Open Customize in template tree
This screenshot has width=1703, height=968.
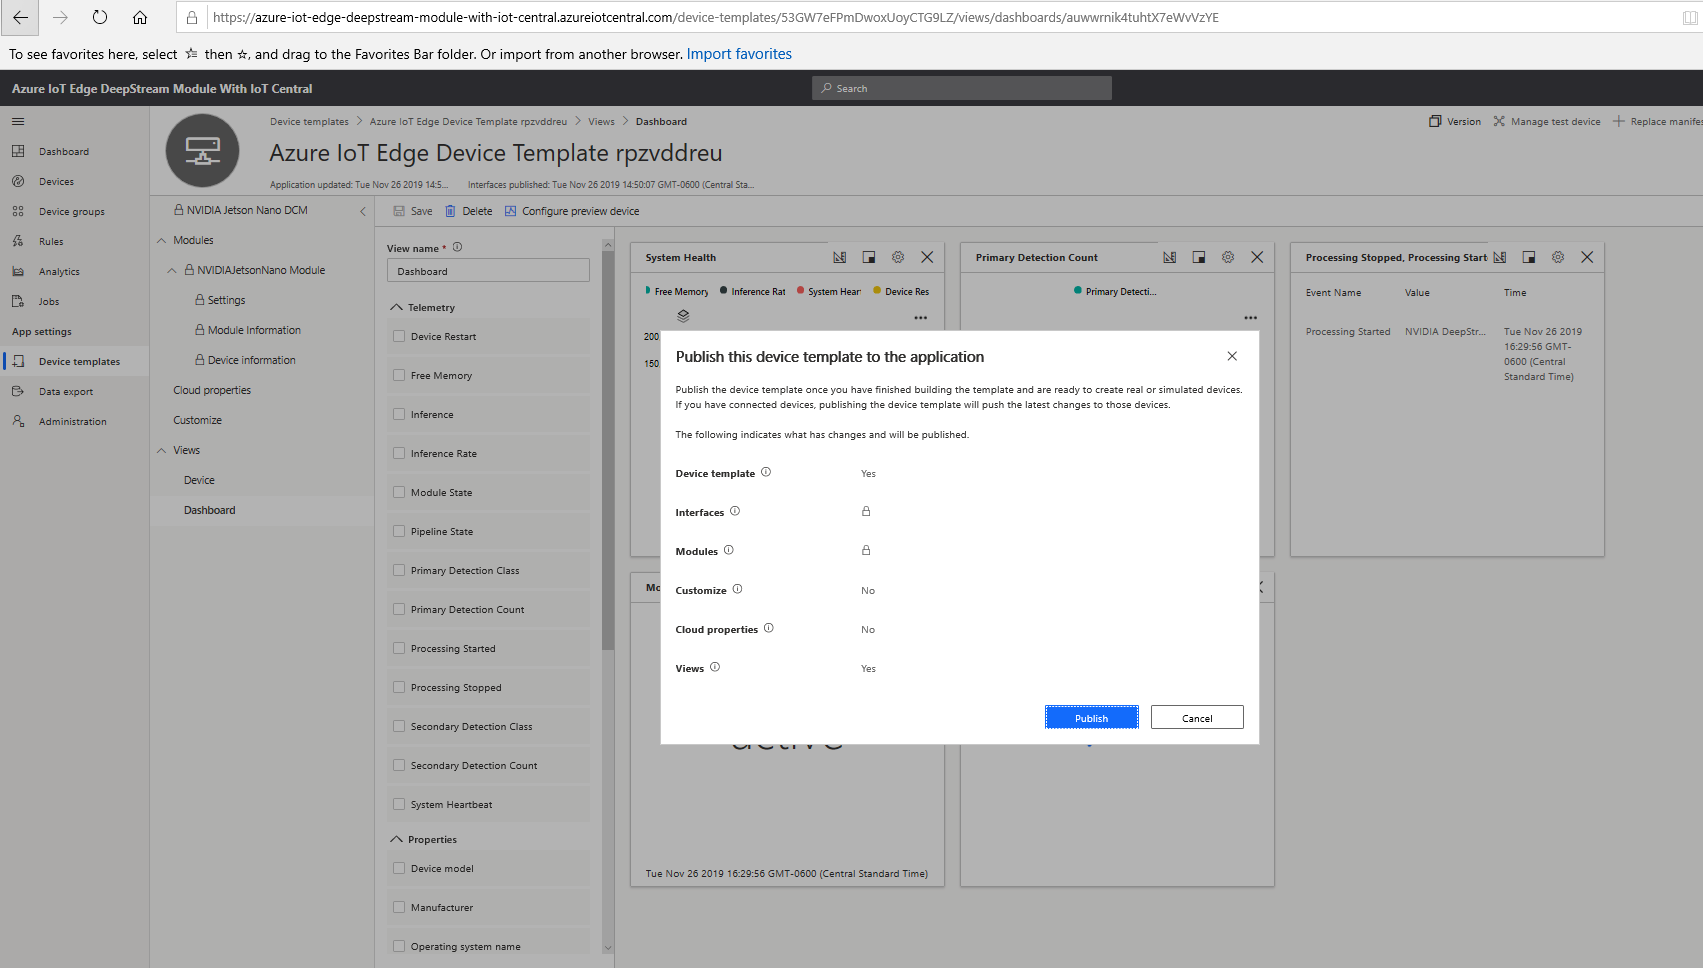point(198,420)
